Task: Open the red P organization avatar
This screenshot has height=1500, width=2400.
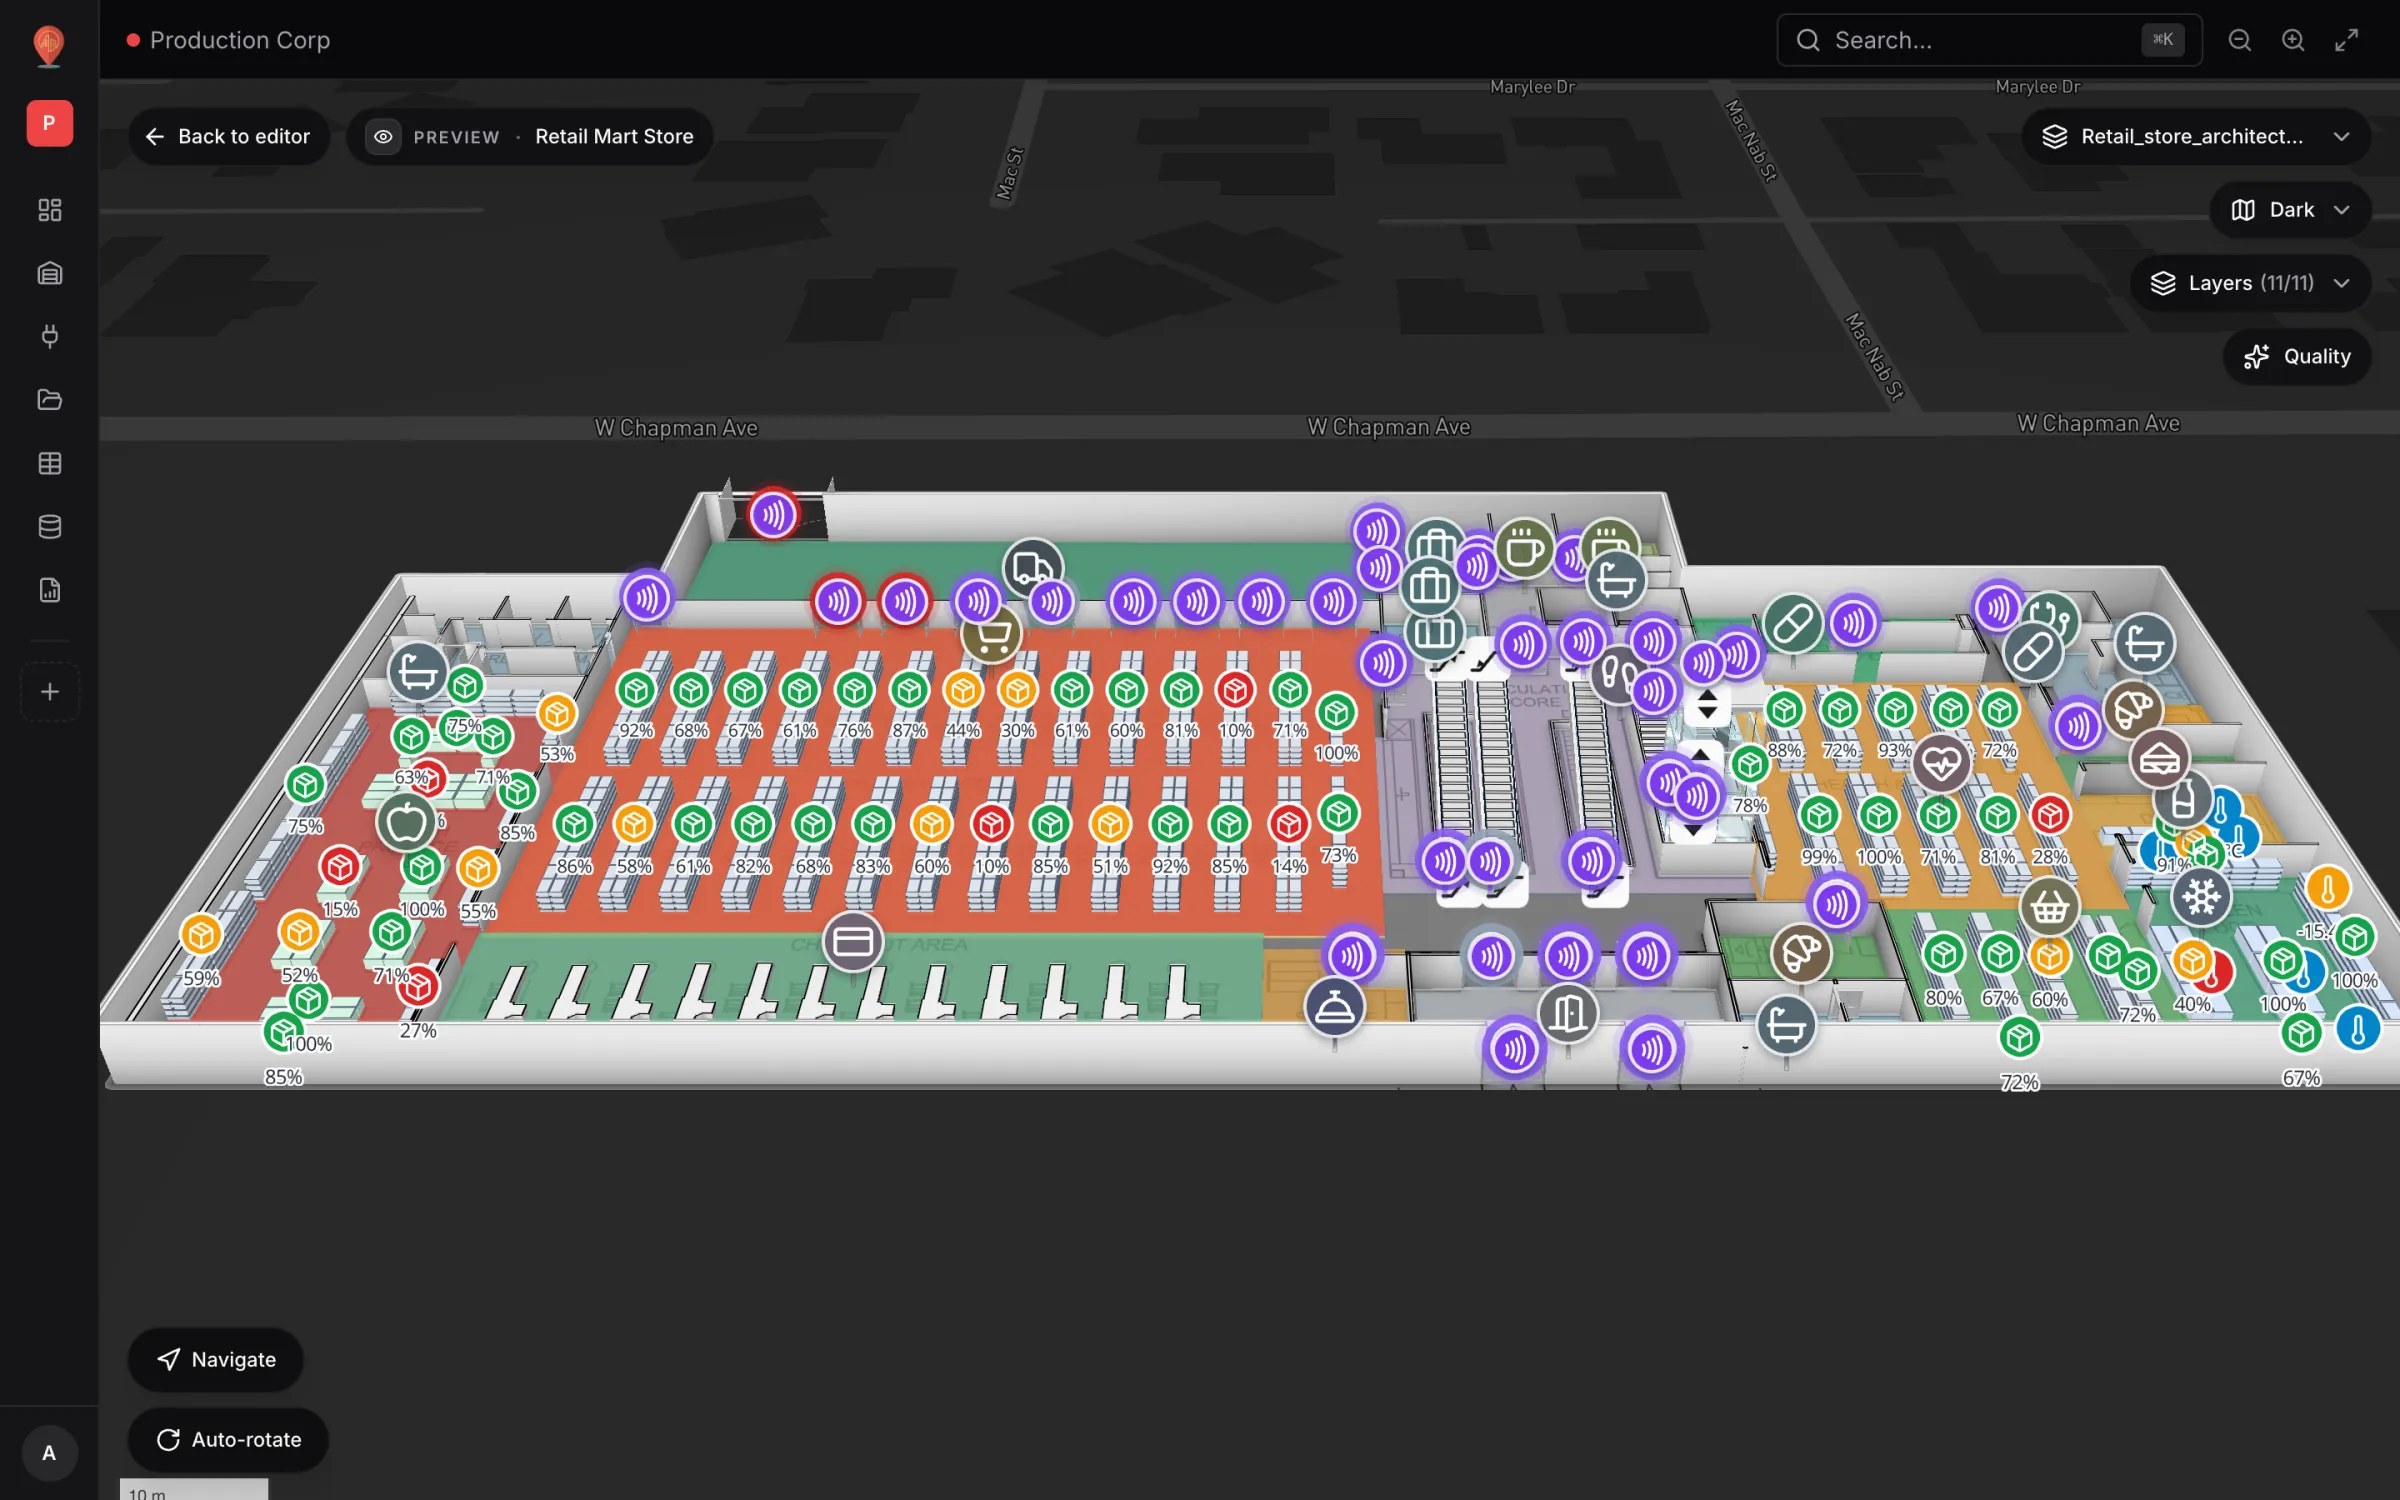Action: [x=49, y=123]
